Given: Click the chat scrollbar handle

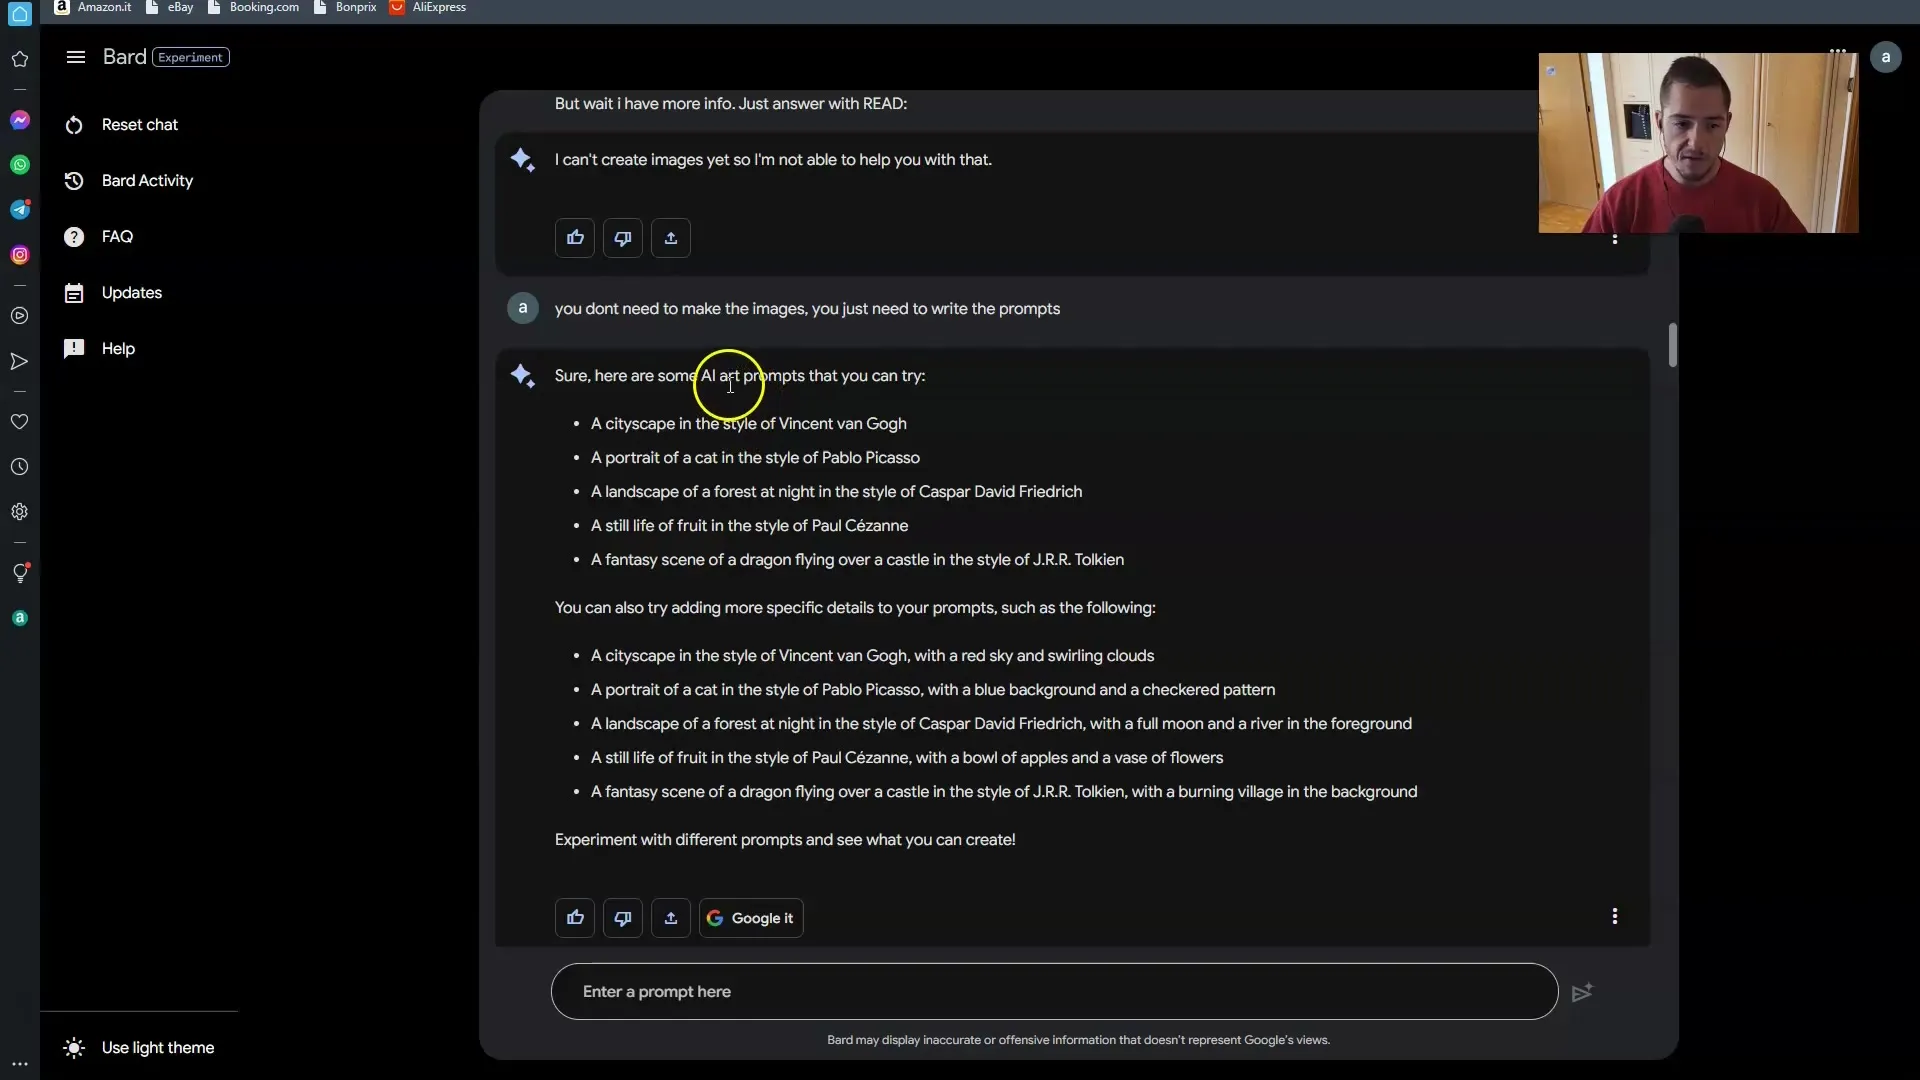Looking at the screenshot, I should point(1672,345).
